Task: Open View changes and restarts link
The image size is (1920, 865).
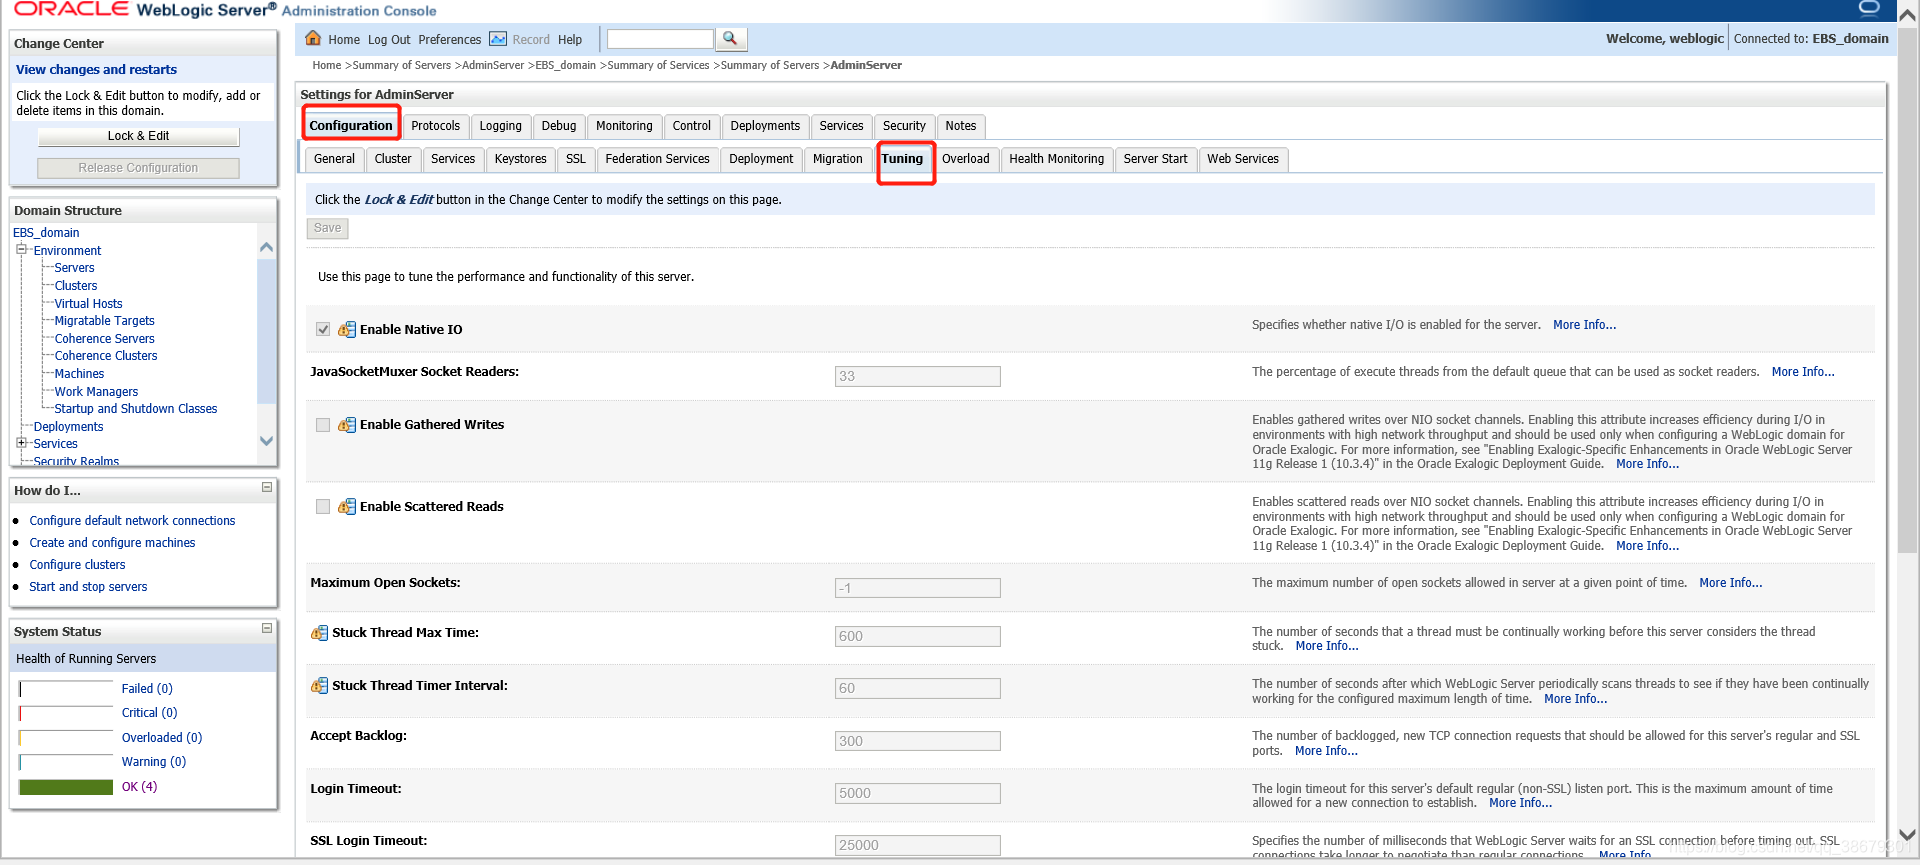Action: [x=96, y=70]
